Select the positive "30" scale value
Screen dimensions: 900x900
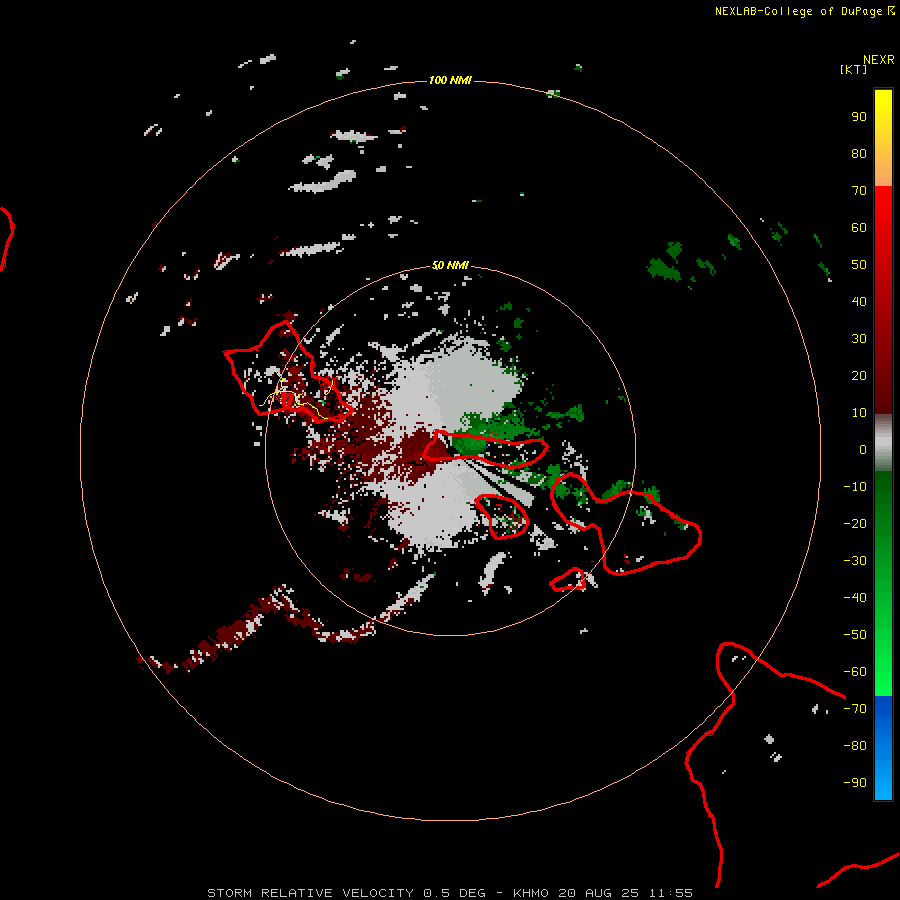click(859, 339)
